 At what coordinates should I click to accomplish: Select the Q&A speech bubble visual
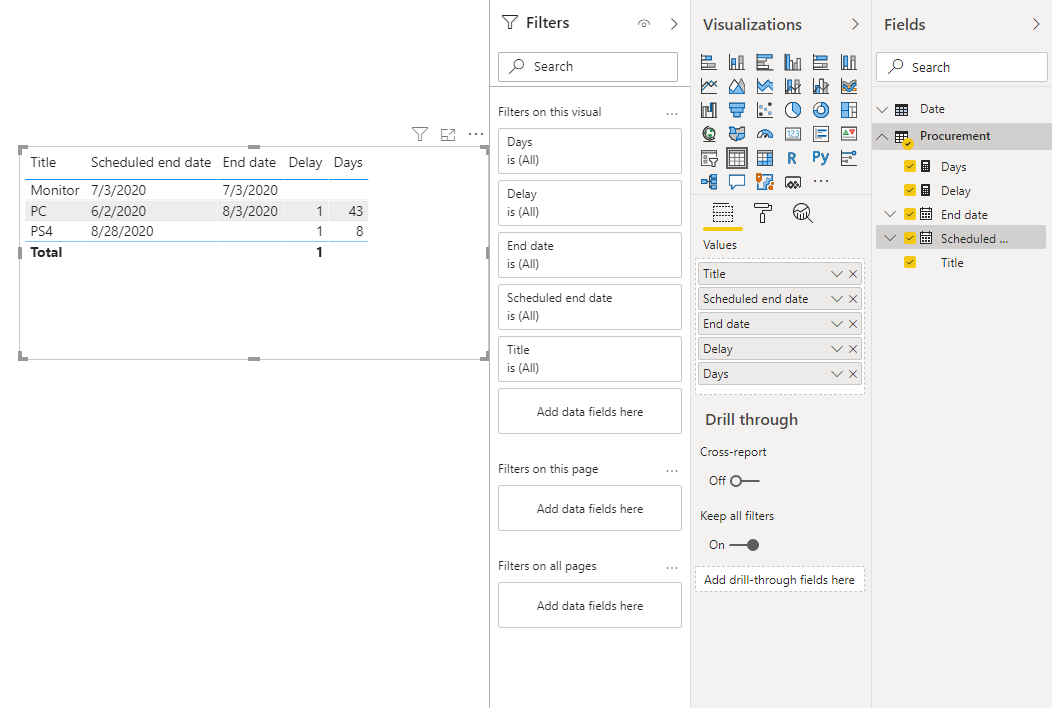coord(737,182)
